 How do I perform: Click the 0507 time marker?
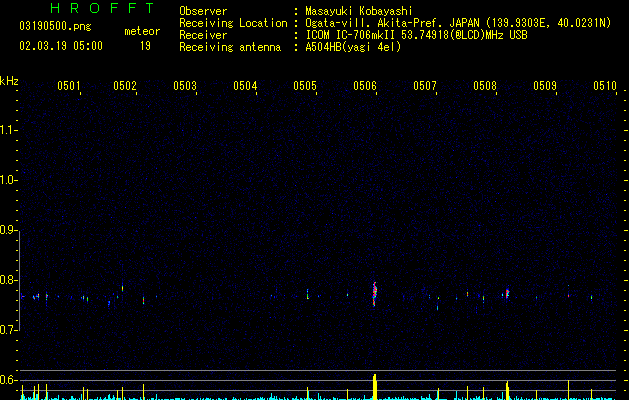pyautogui.click(x=425, y=86)
